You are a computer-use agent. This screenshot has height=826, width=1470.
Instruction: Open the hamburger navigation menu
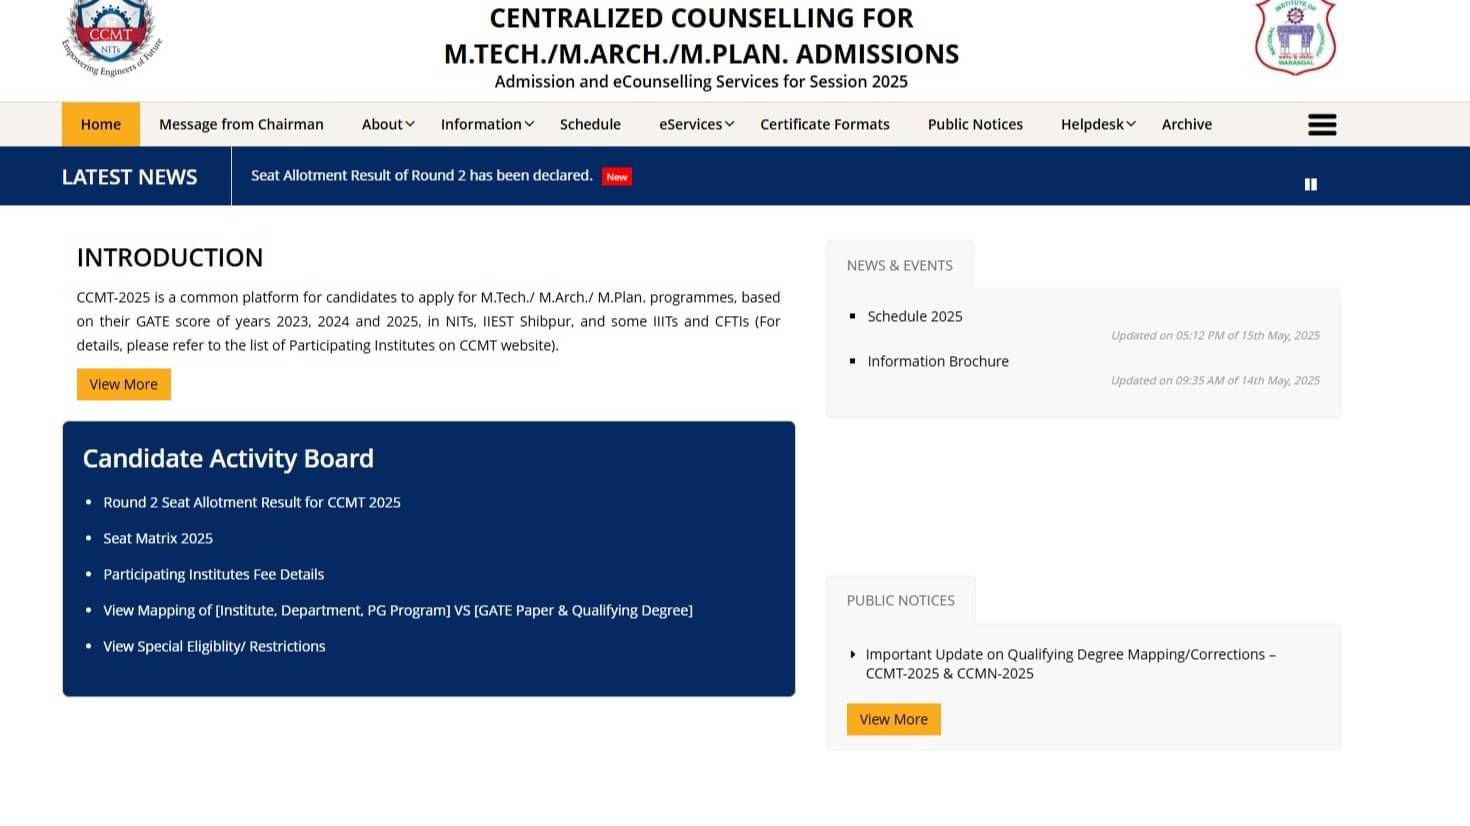click(x=1321, y=124)
